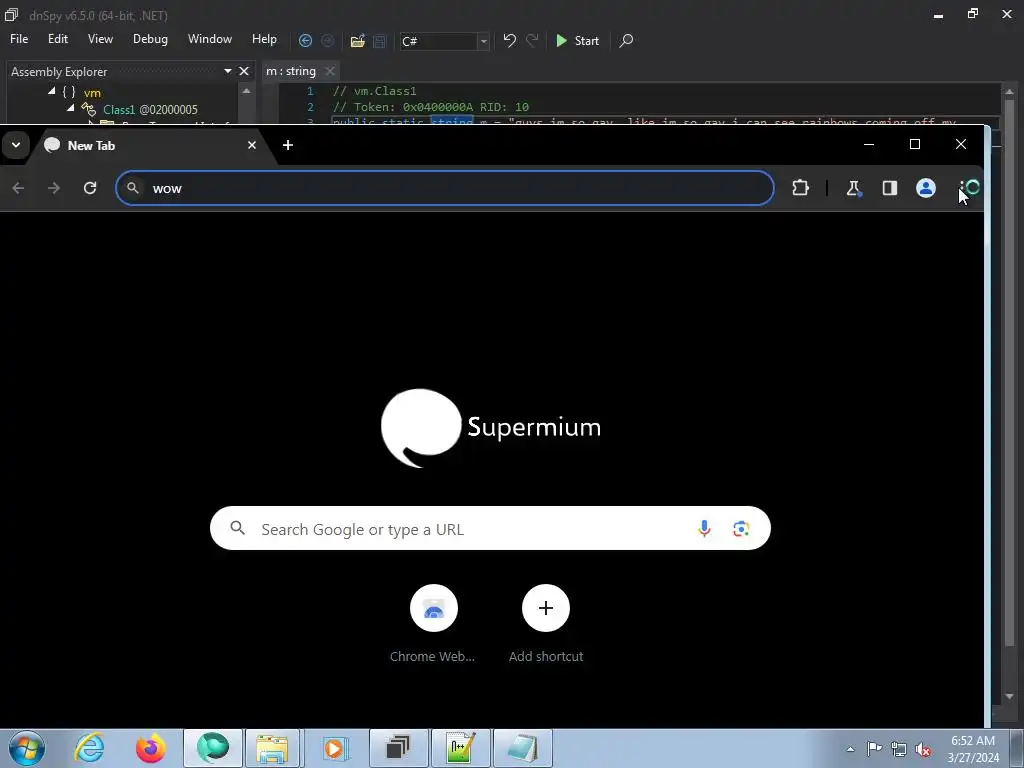Switch to dnSpy taskbar button
1024x768 pixels.
click(398, 748)
